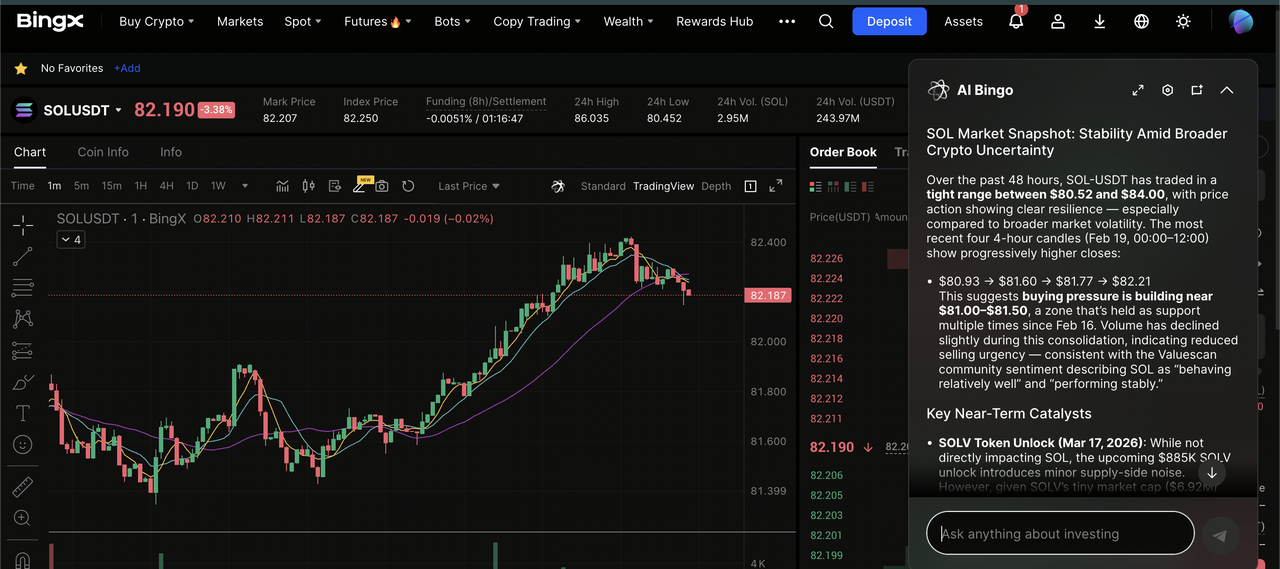Viewport: 1280px width, 569px height.
Task: Open the Last Price dropdown
Action: coord(468,186)
